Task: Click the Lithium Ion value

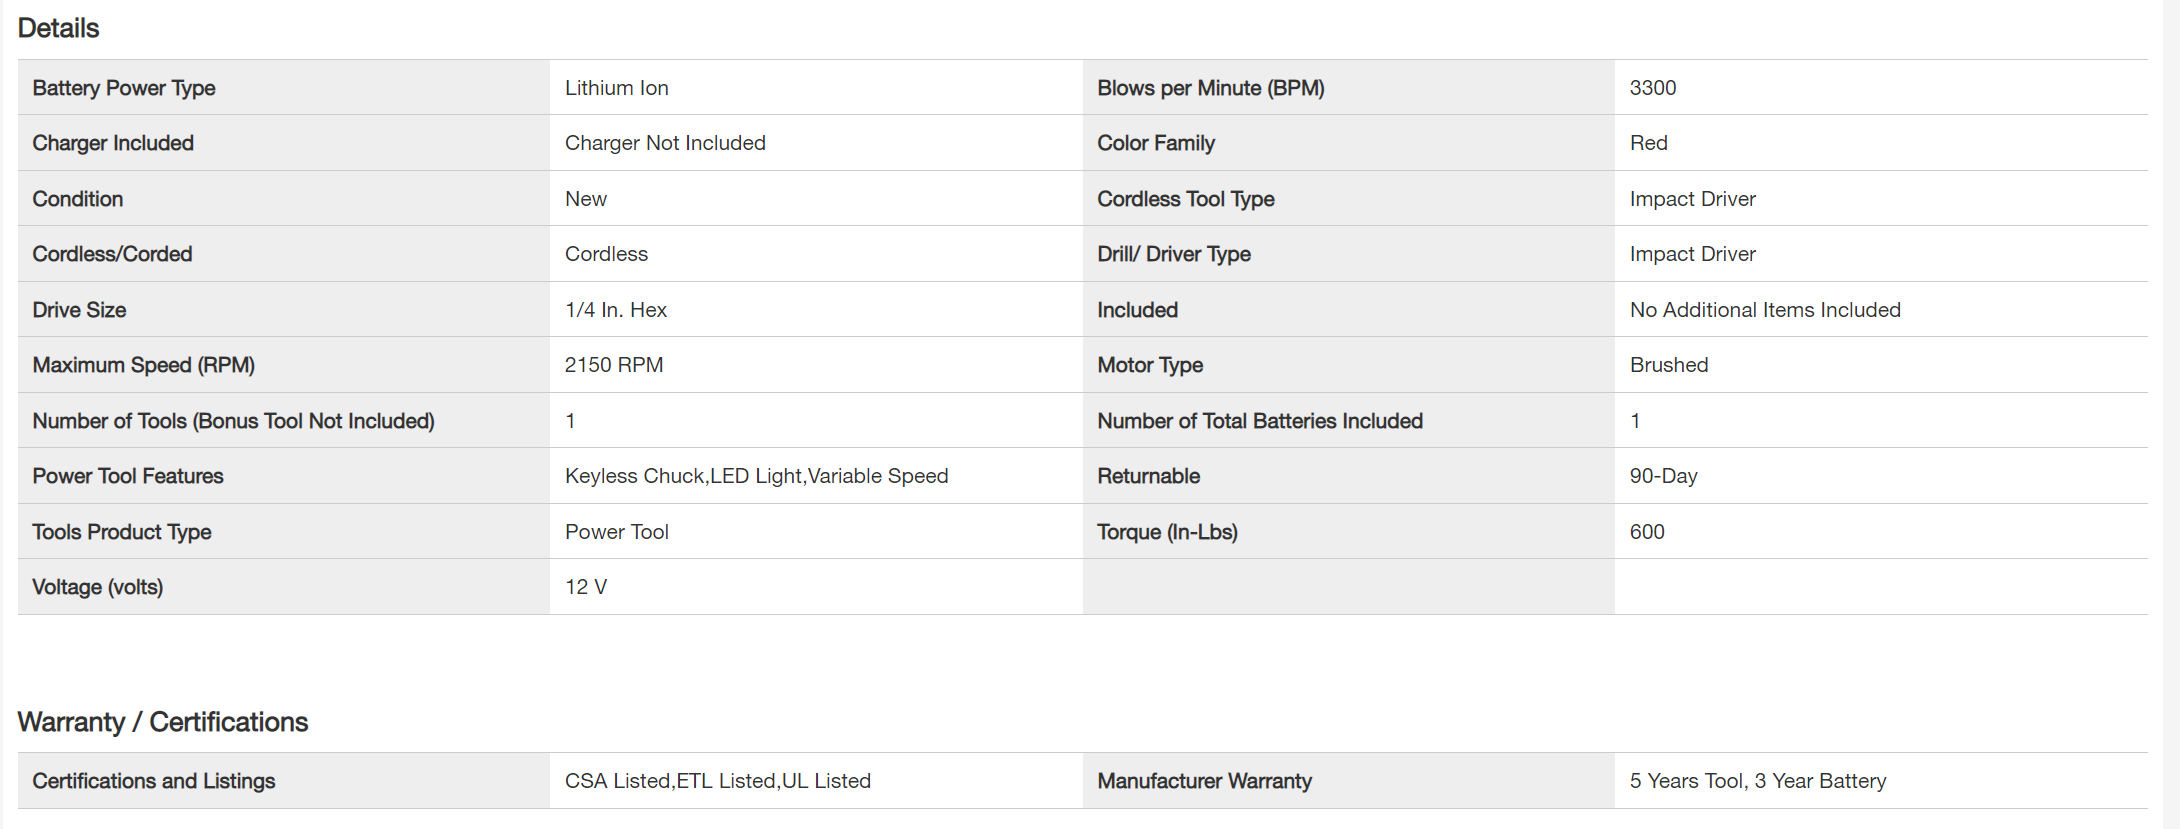Action: (x=616, y=88)
